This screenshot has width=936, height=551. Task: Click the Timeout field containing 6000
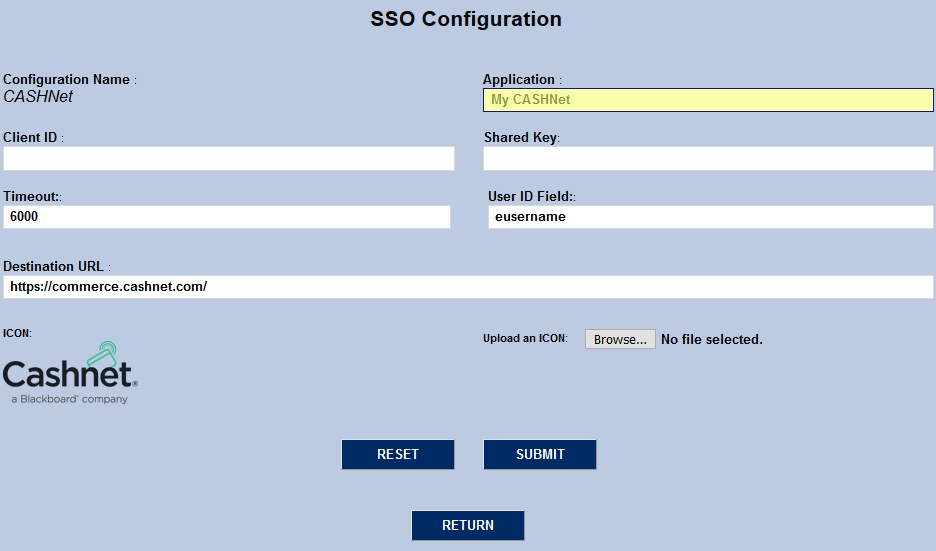pyautogui.click(x=227, y=217)
